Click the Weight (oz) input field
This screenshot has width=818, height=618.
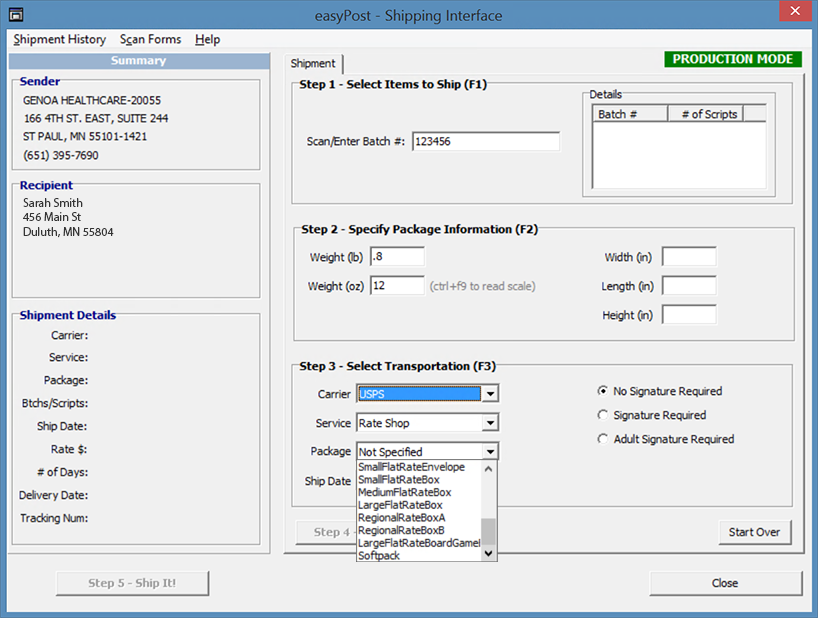[397, 286]
